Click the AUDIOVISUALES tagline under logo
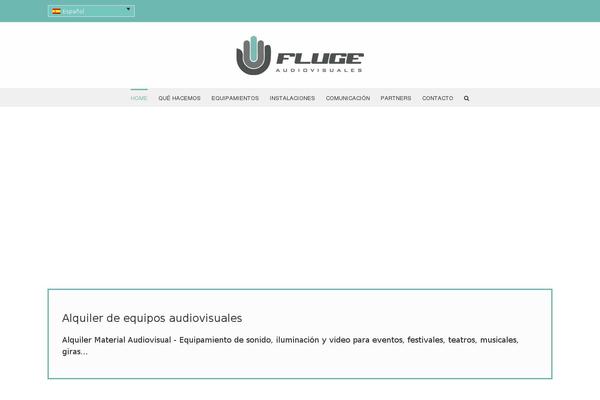This screenshot has height=400, width=600. coord(319,70)
